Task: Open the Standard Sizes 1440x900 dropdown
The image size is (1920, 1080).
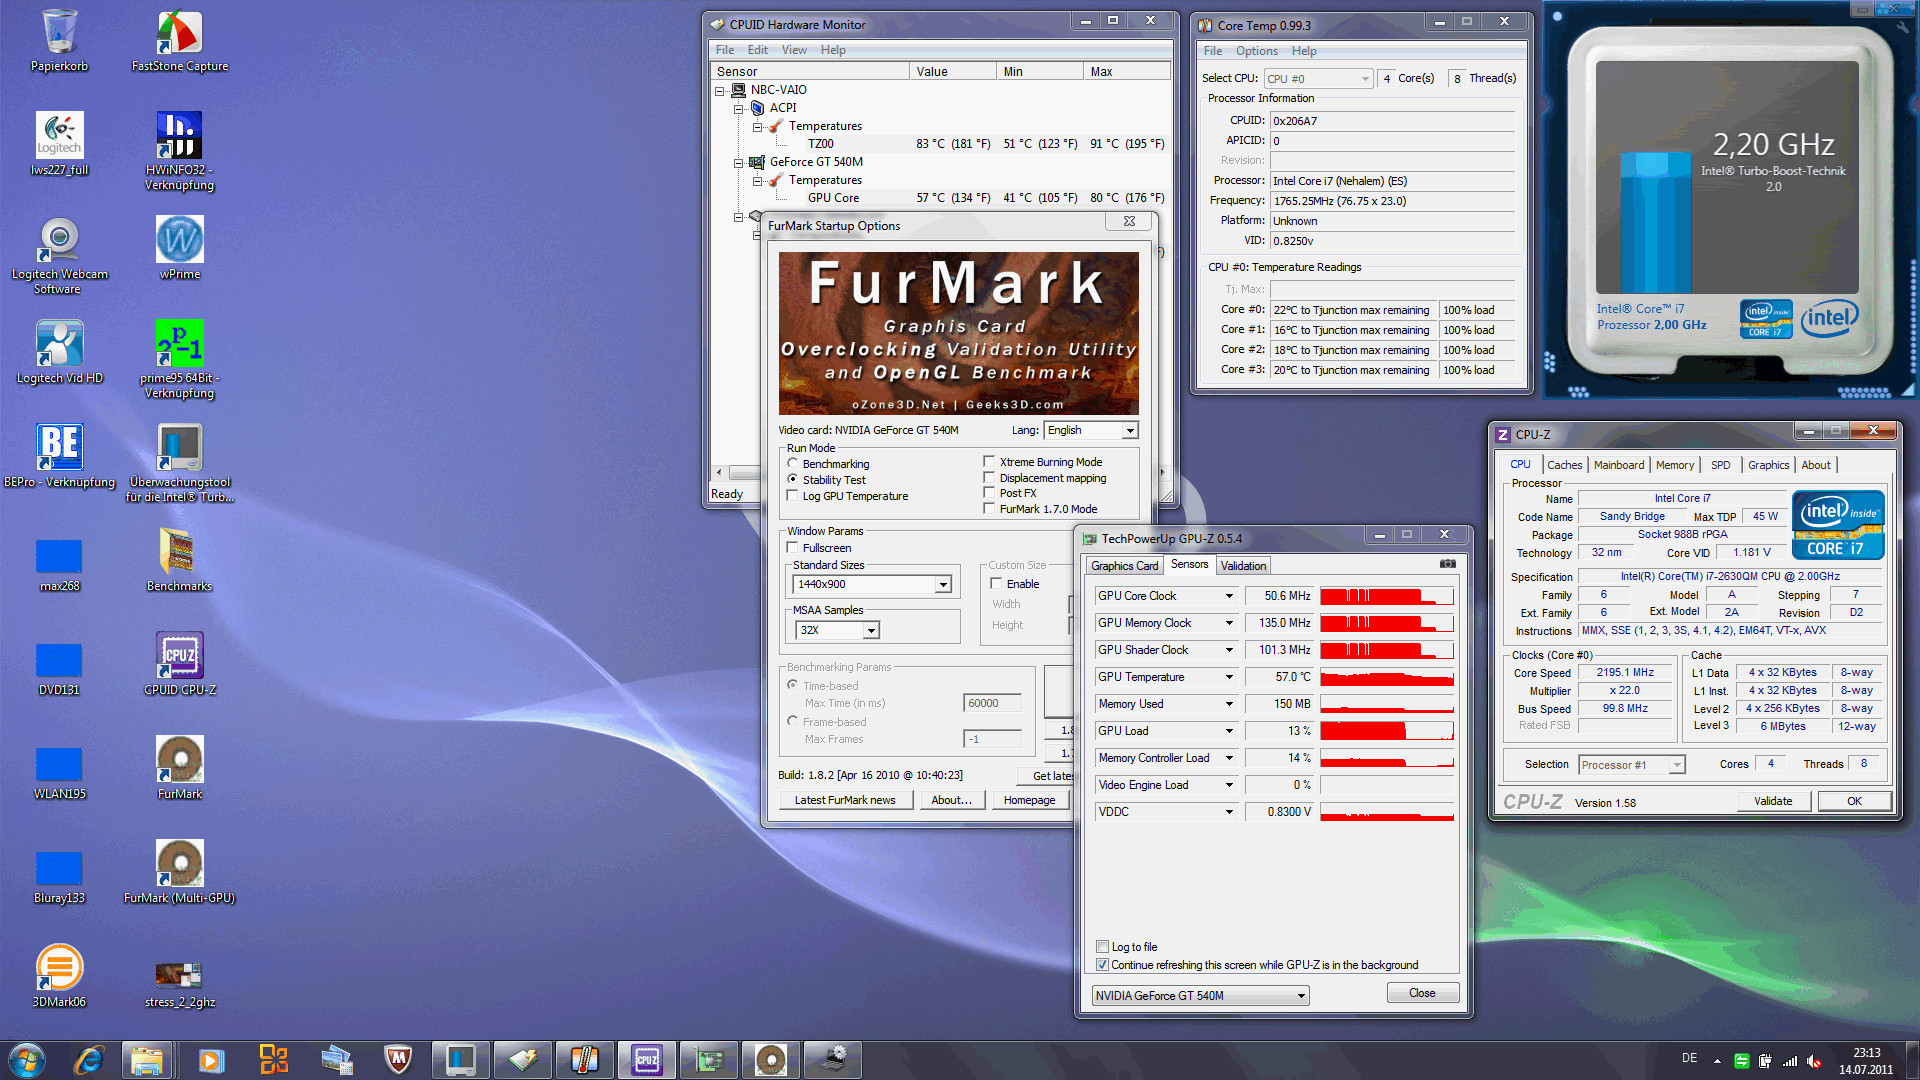Action: [942, 584]
